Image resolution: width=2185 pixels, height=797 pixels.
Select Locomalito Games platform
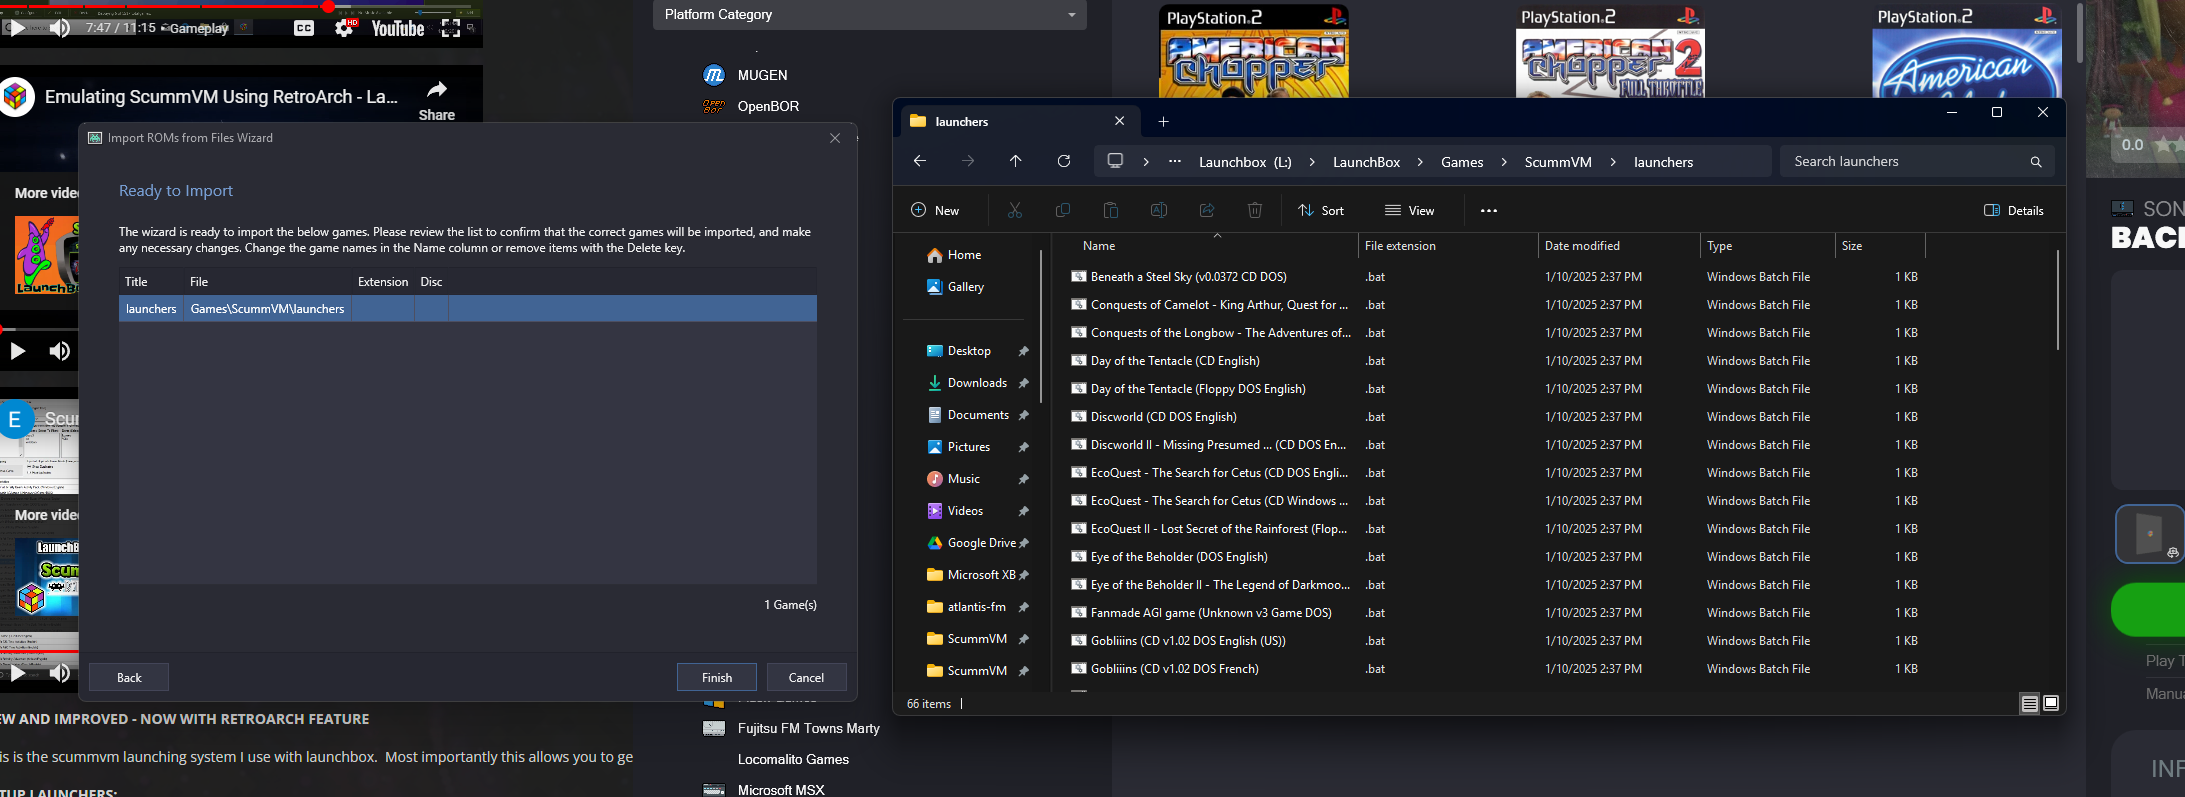[793, 759]
